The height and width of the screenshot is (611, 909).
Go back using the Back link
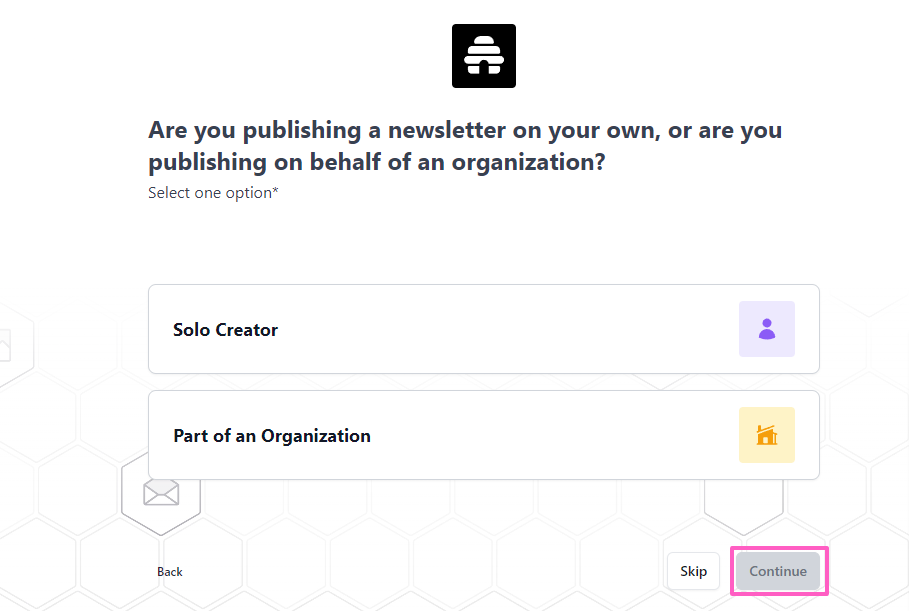pyautogui.click(x=170, y=572)
